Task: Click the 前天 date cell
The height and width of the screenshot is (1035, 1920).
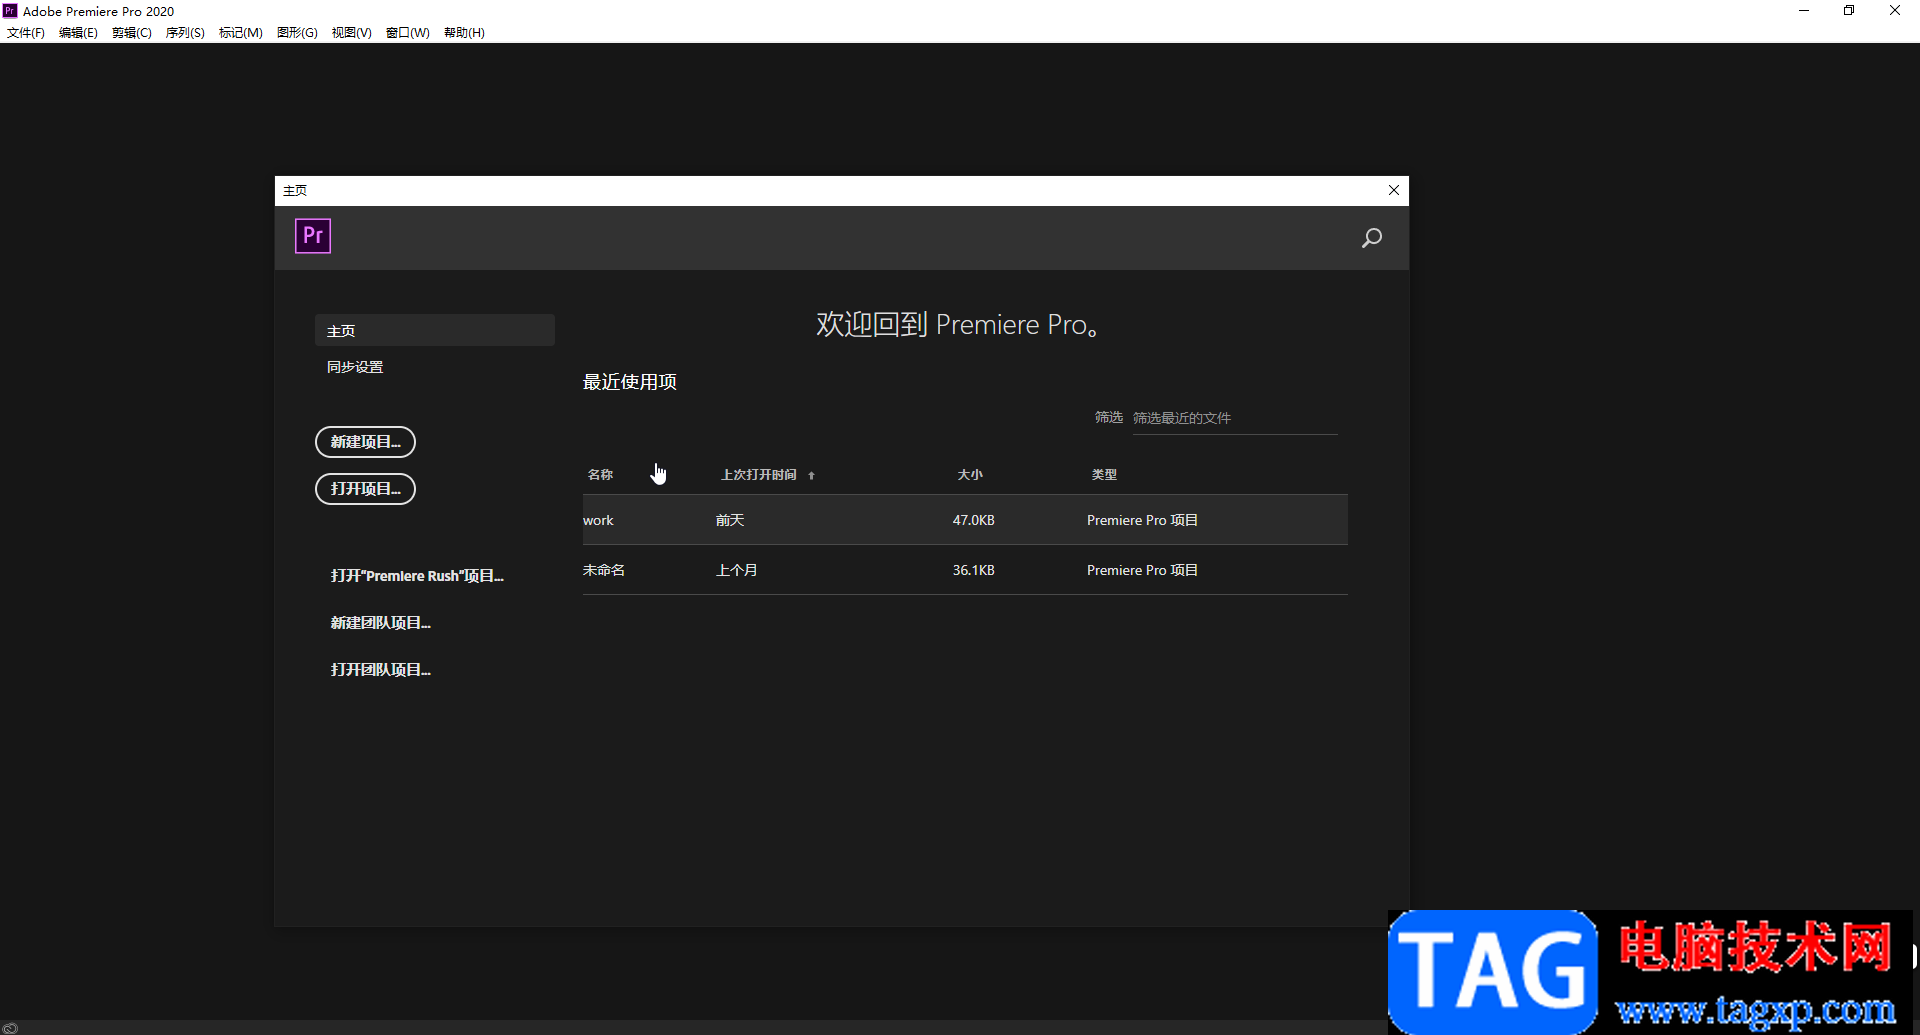Action: click(730, 520)
